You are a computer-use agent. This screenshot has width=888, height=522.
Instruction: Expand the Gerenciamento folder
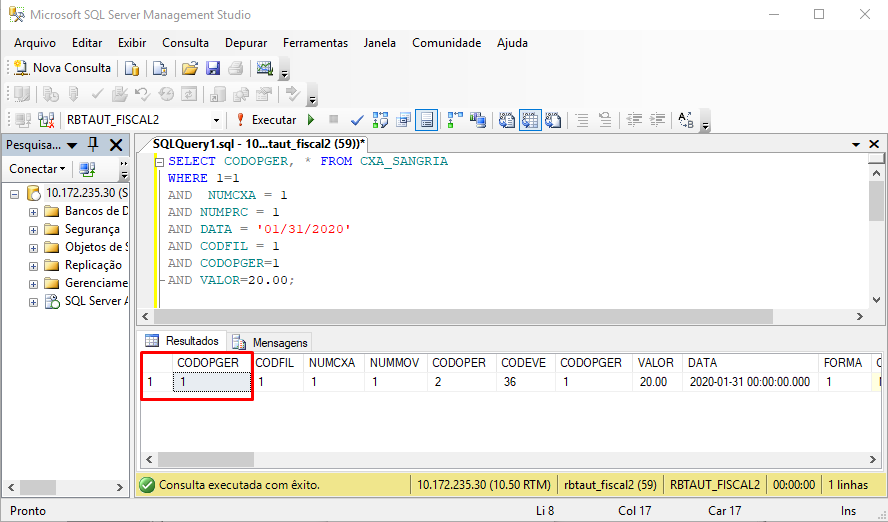(x=33, y=284)
